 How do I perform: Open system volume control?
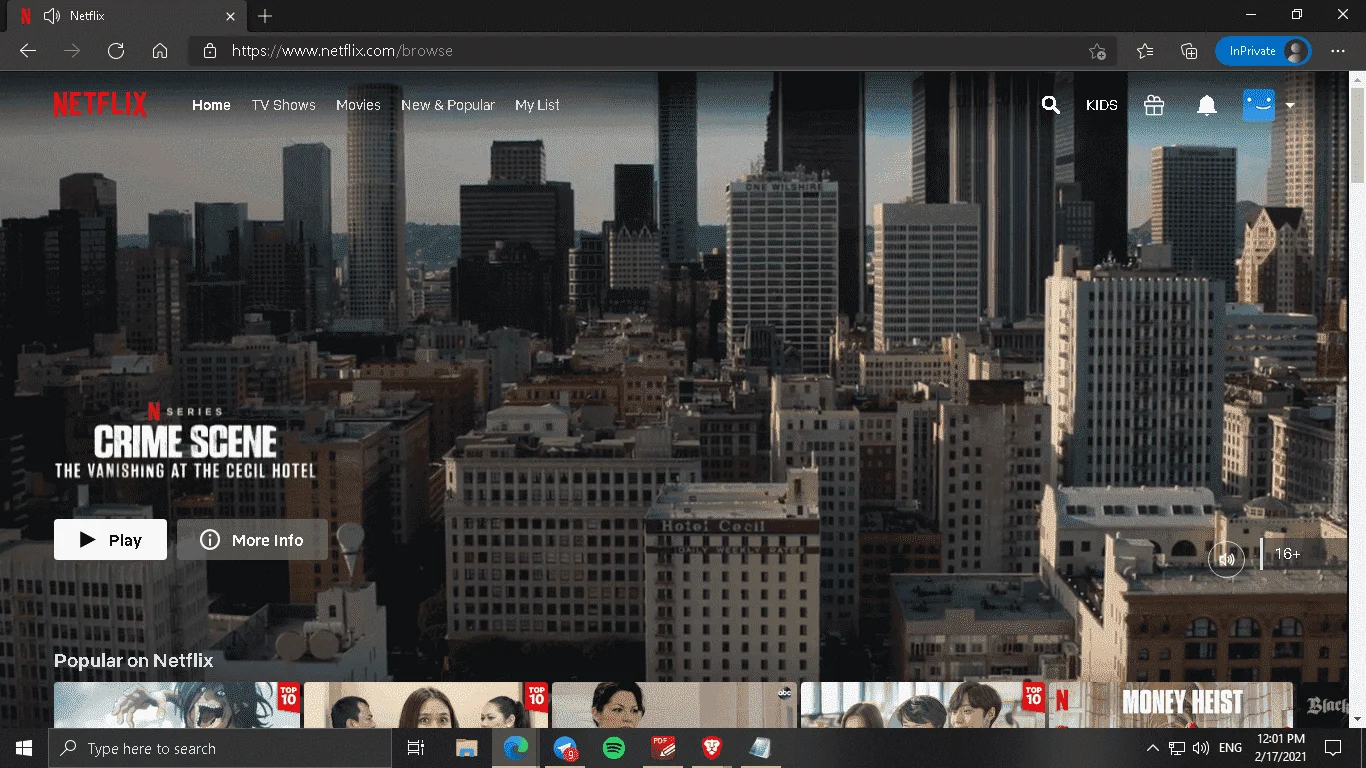tap(1201, 748)
